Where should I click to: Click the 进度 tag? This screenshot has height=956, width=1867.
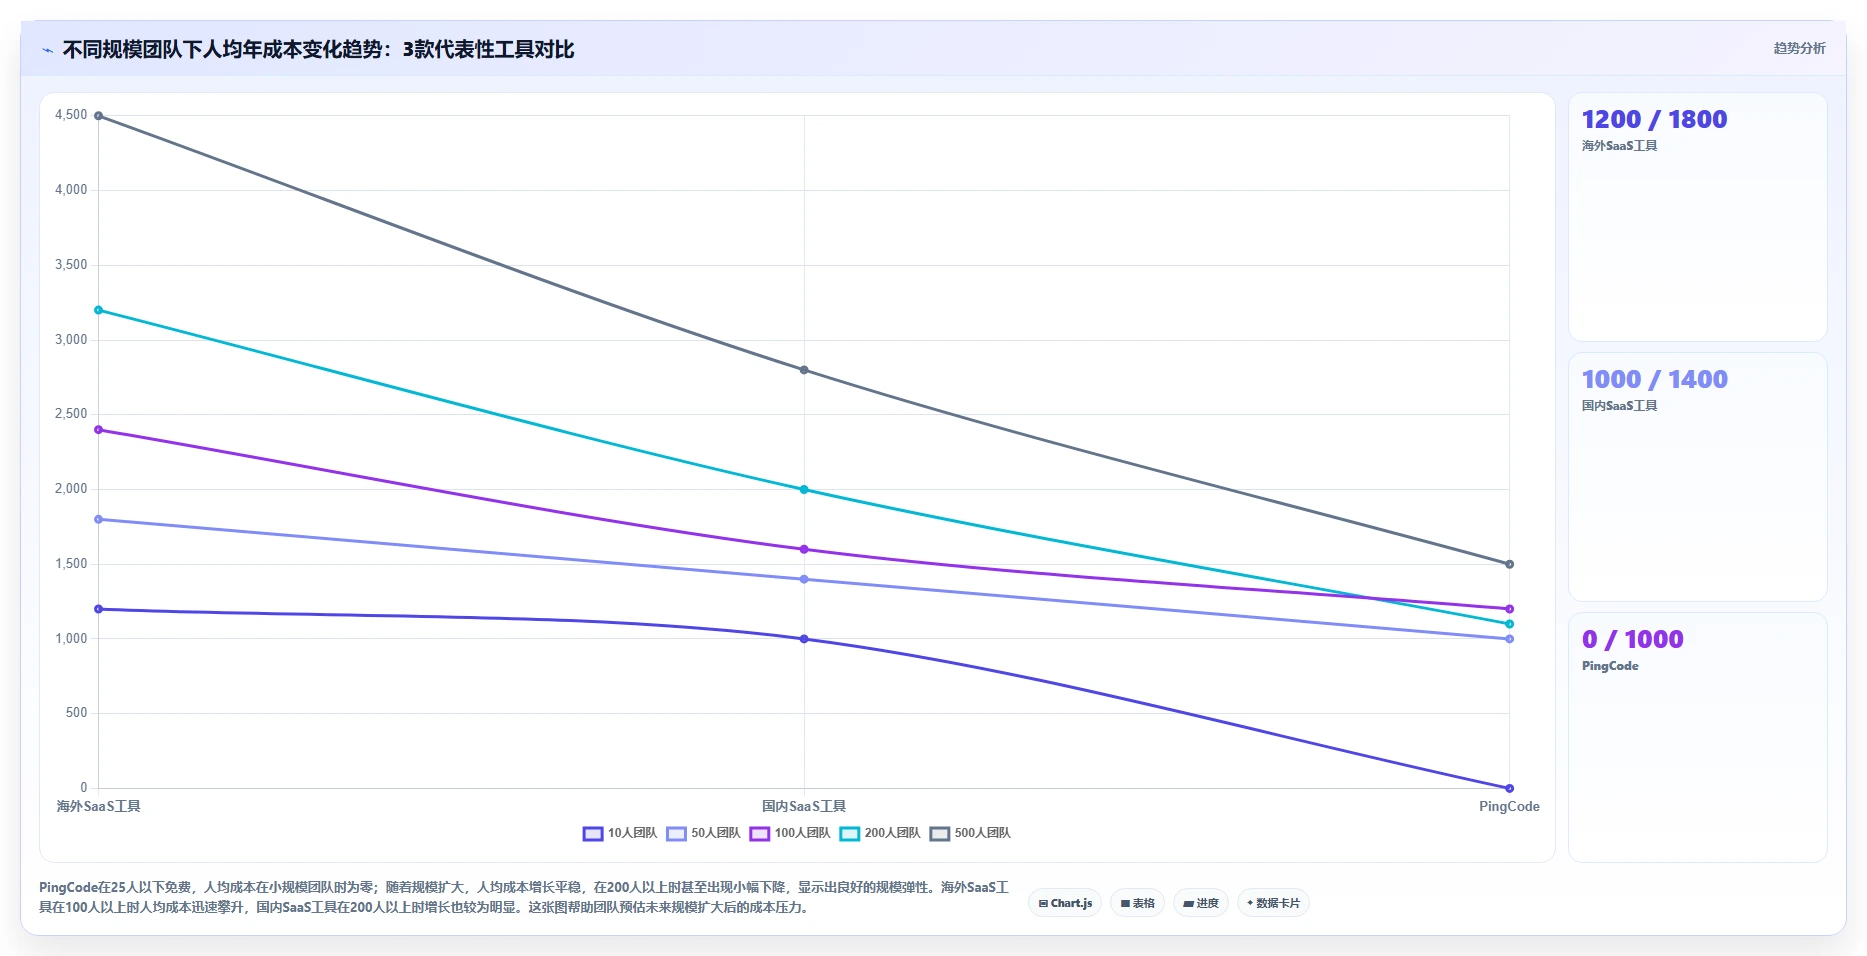point(1201,903)
